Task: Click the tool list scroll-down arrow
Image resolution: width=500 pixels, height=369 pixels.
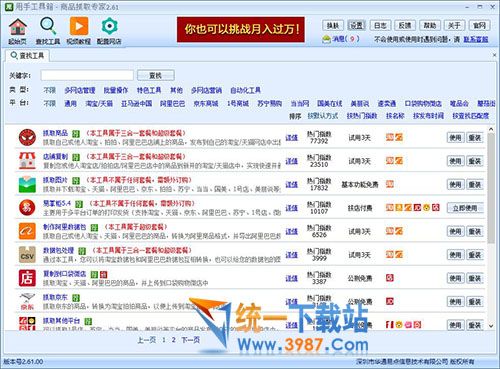Action: click(491, 326)
